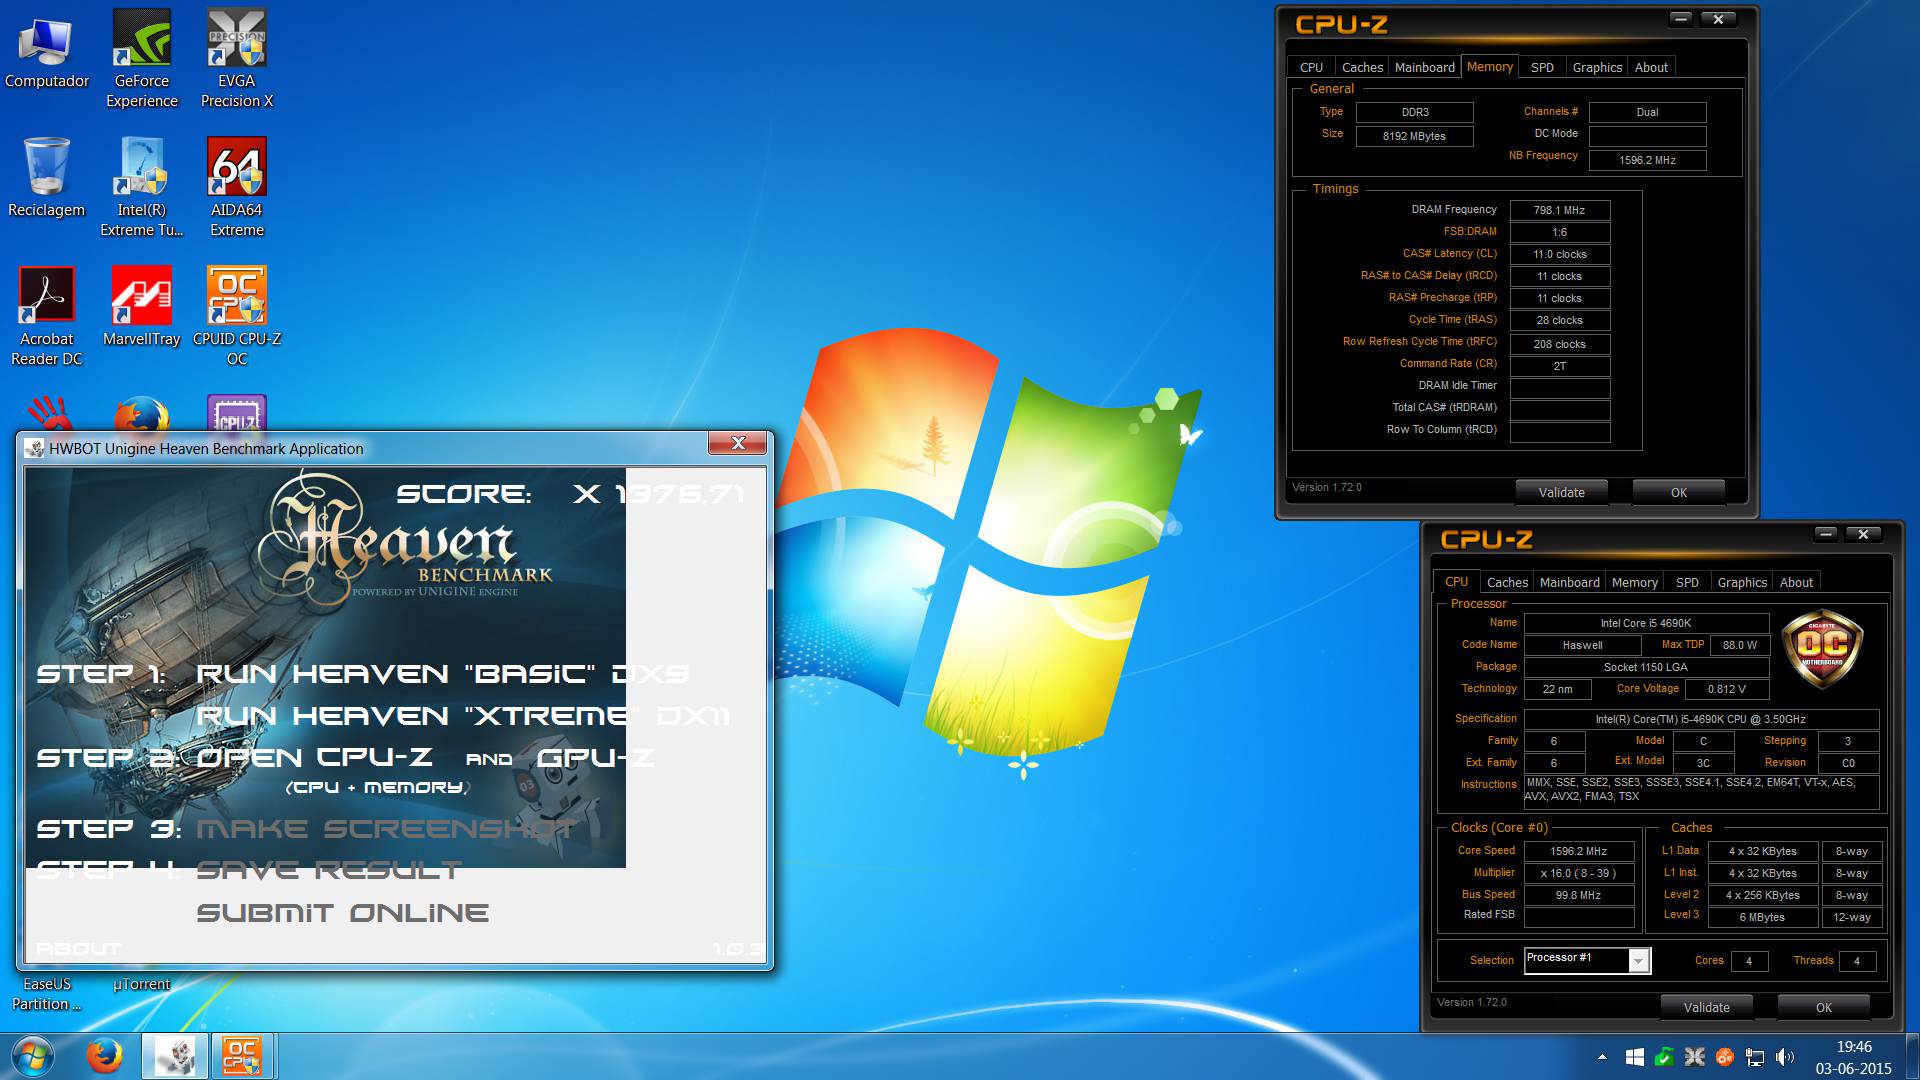Viewport: 1920px width, 1080px height.
Task: Select the Row Refresh Cycle Time value 208 clocks
Action: click(x=1559, y=344)
